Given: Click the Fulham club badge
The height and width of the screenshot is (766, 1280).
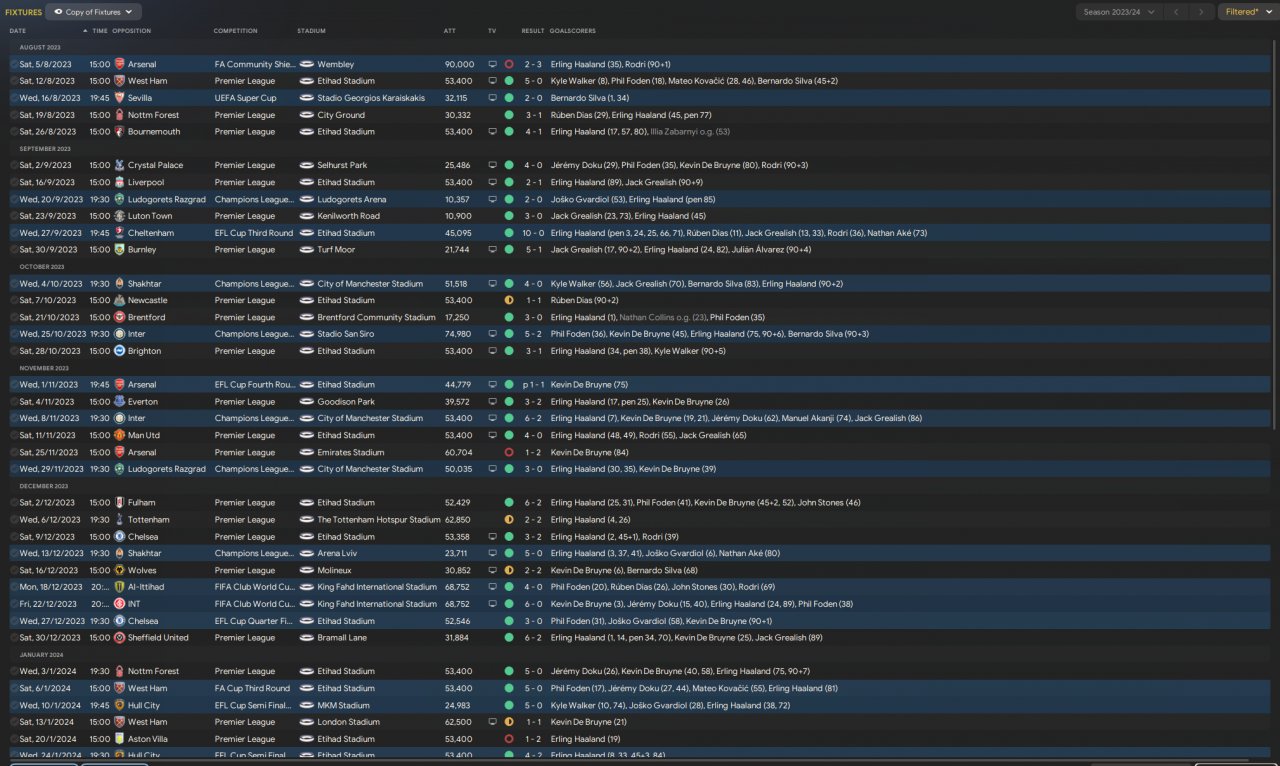Looking at the screenshot, I should [119, 503].
